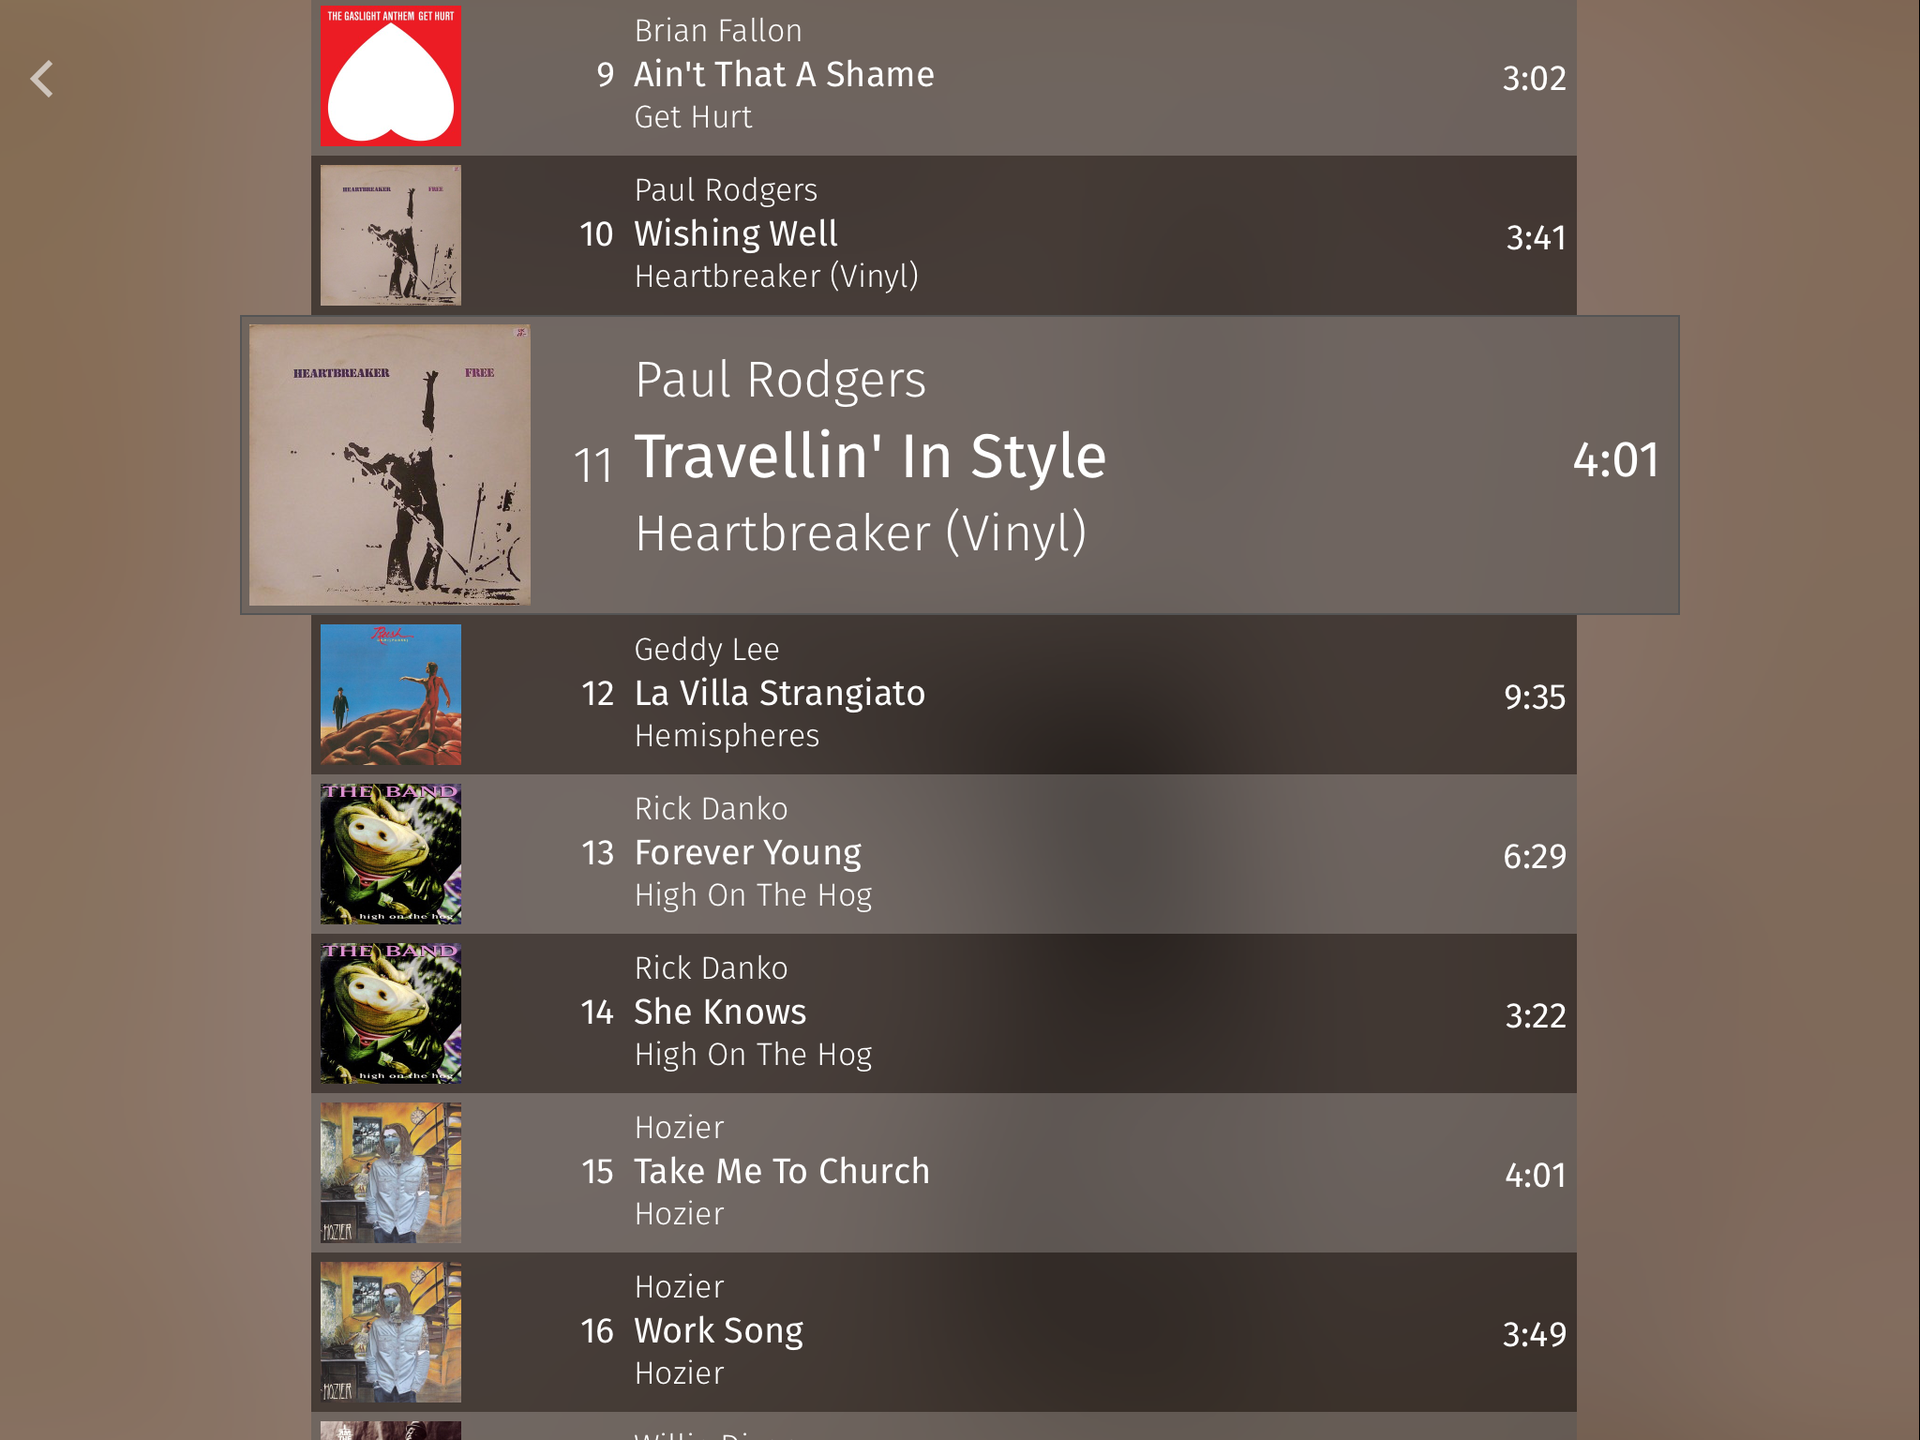This screenshot has width=1920, height=1440.
Task: Select Hozier album art beside Work Song
Action: [390, 1332]
